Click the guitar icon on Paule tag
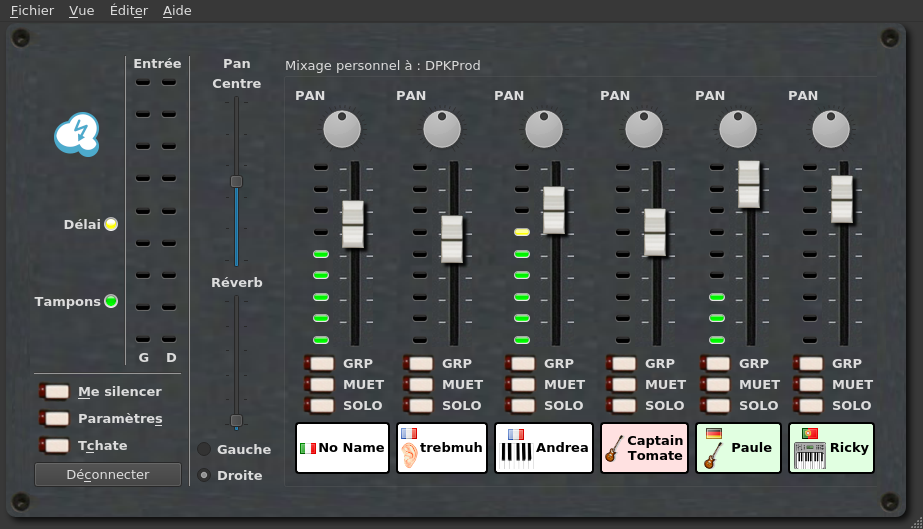Image resolution: width=923 pixels, height=529 pixels. click(713, 455)
